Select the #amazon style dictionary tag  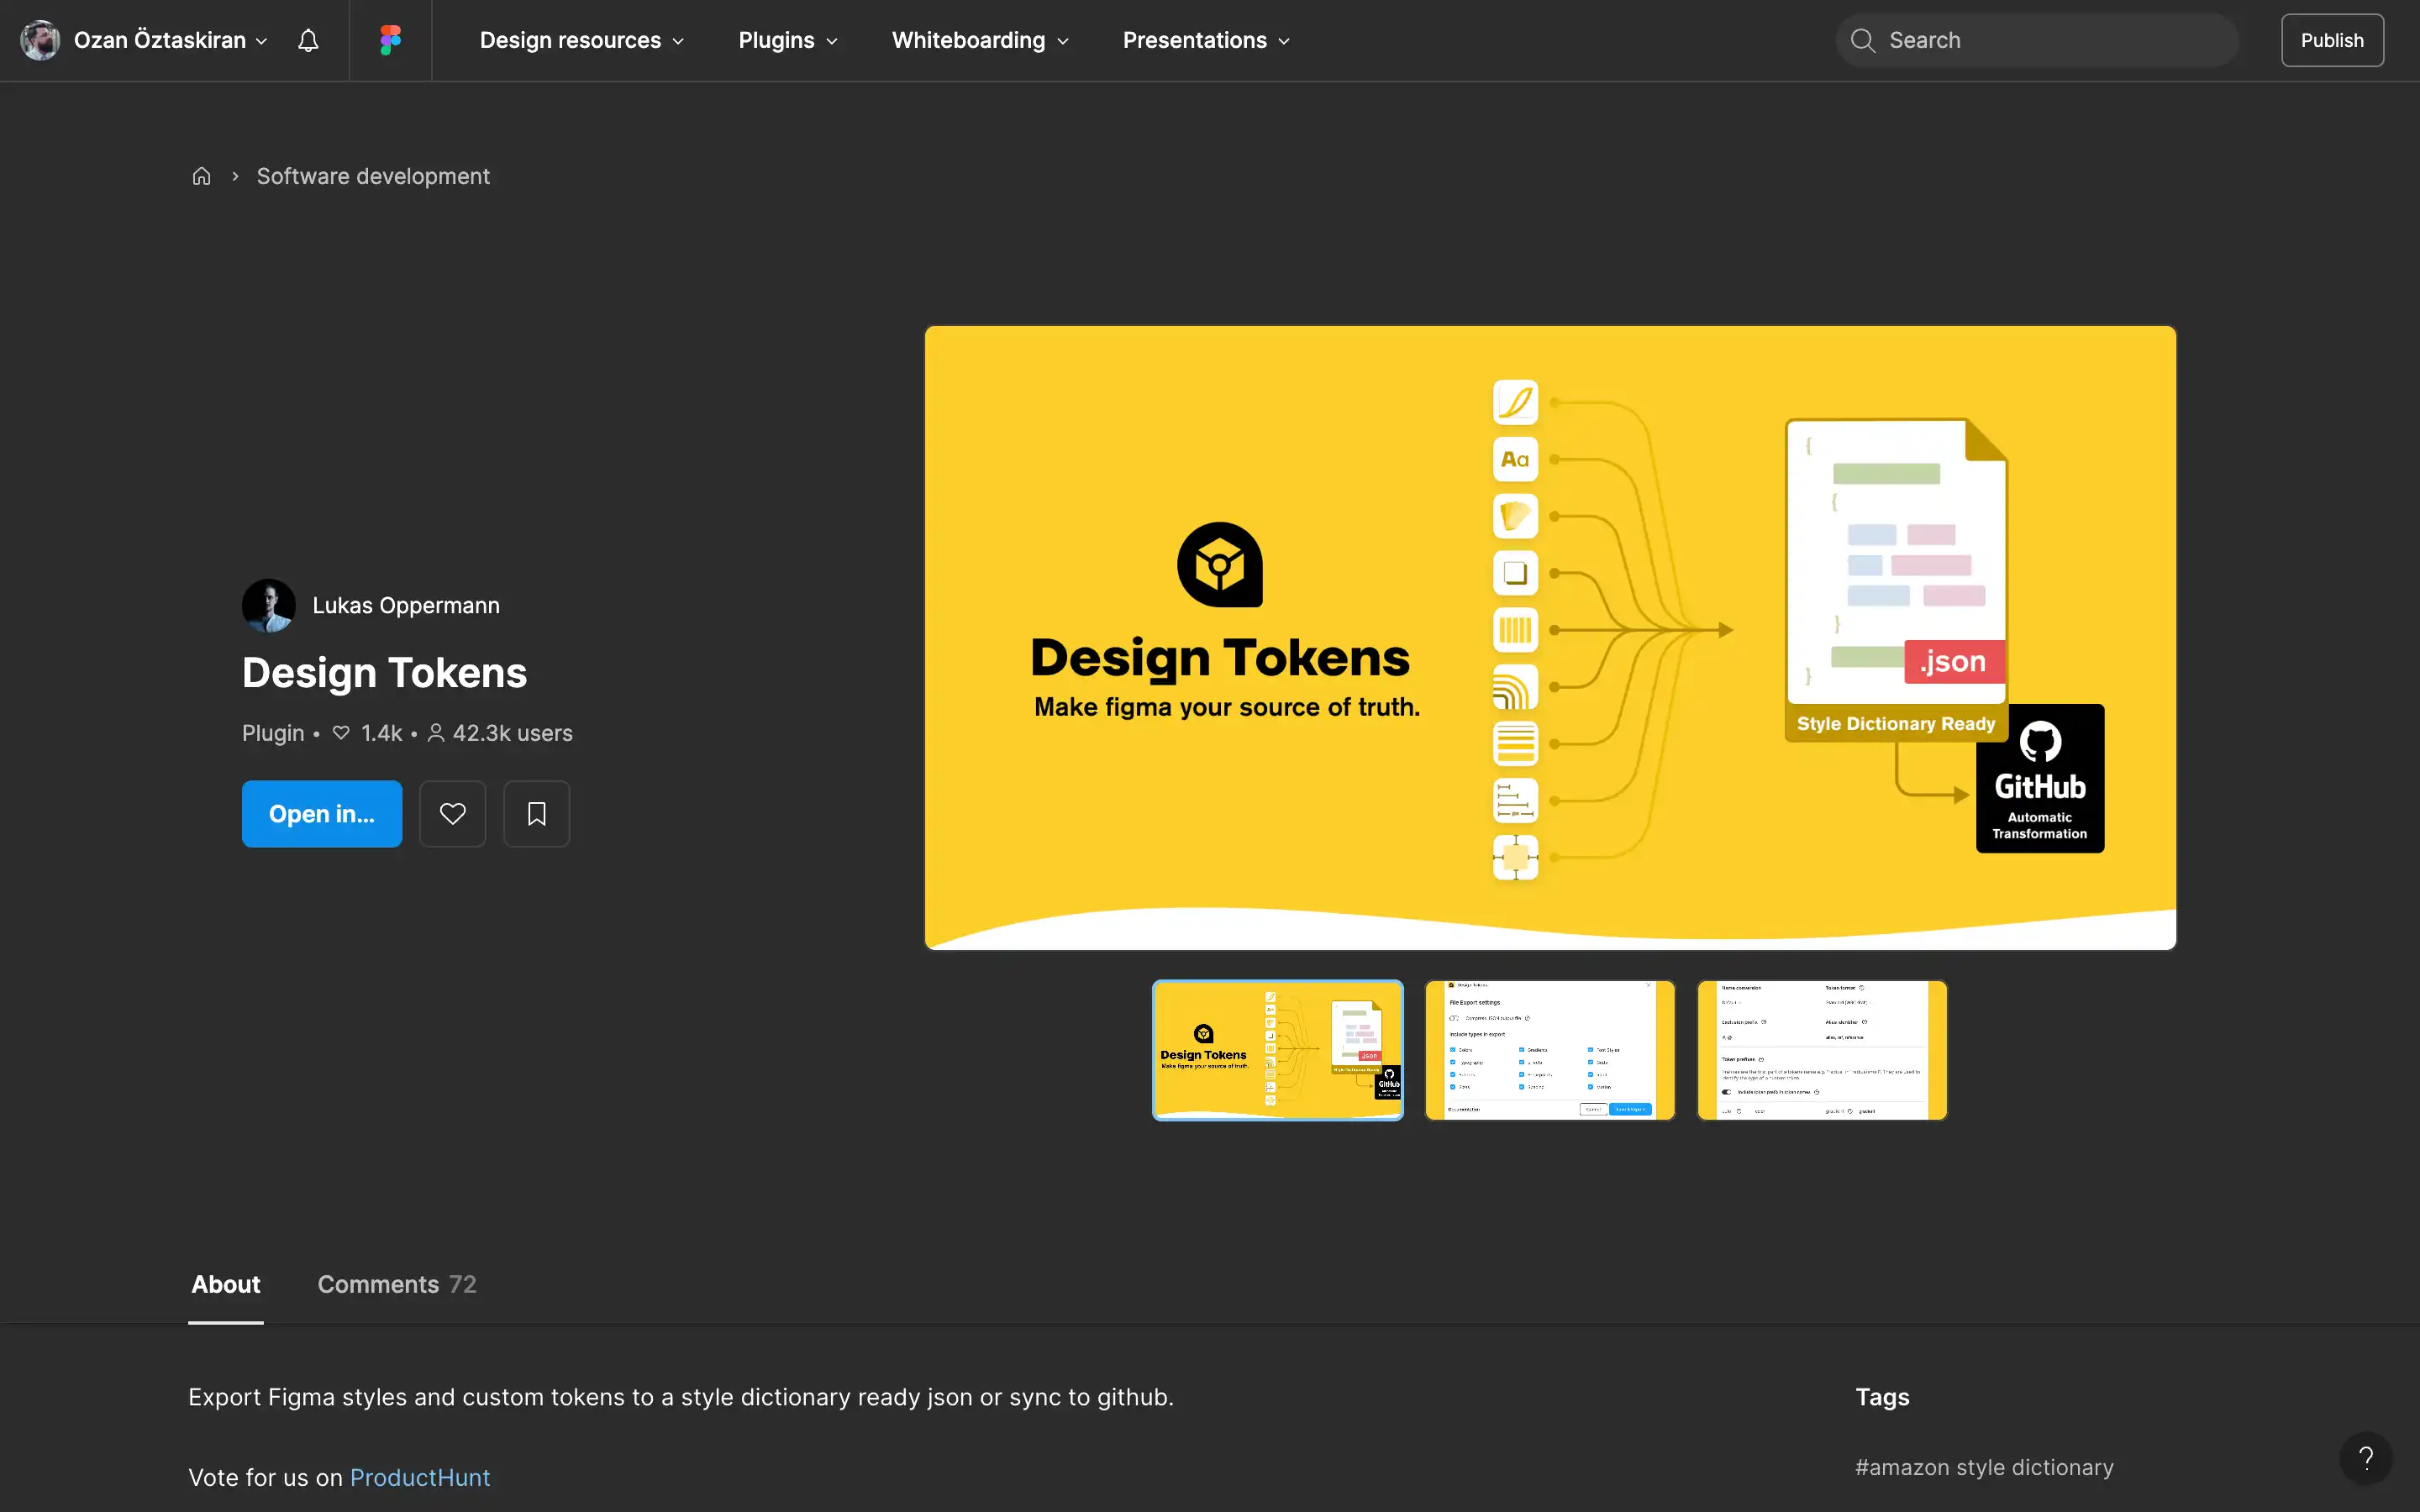click(x=1984, y=1467)
